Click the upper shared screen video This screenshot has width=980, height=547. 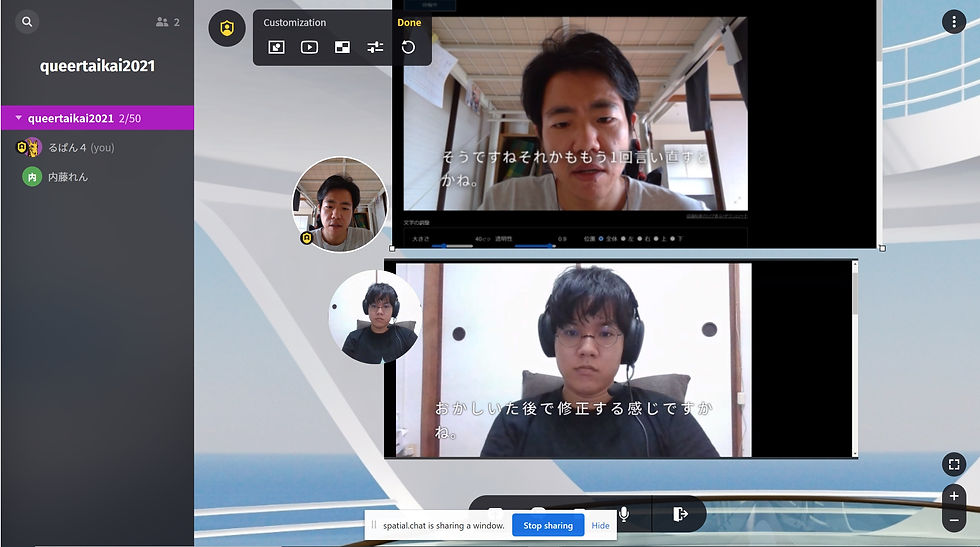point(576,114)
